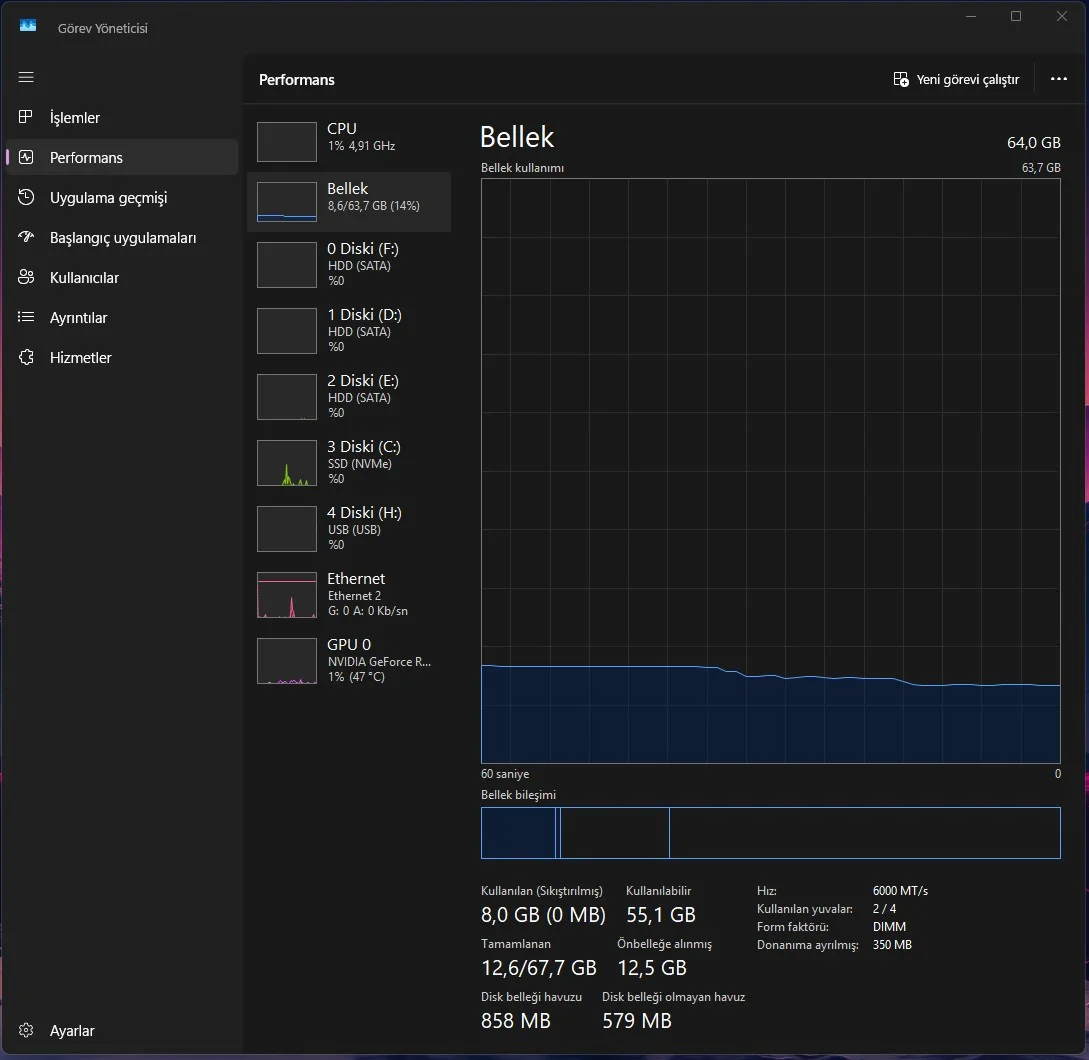Image resolution: width=1089 pixels, height=1060 pixels.
Task: Select 0 Diski (F:) HDD
Action: tap(348, 264)
